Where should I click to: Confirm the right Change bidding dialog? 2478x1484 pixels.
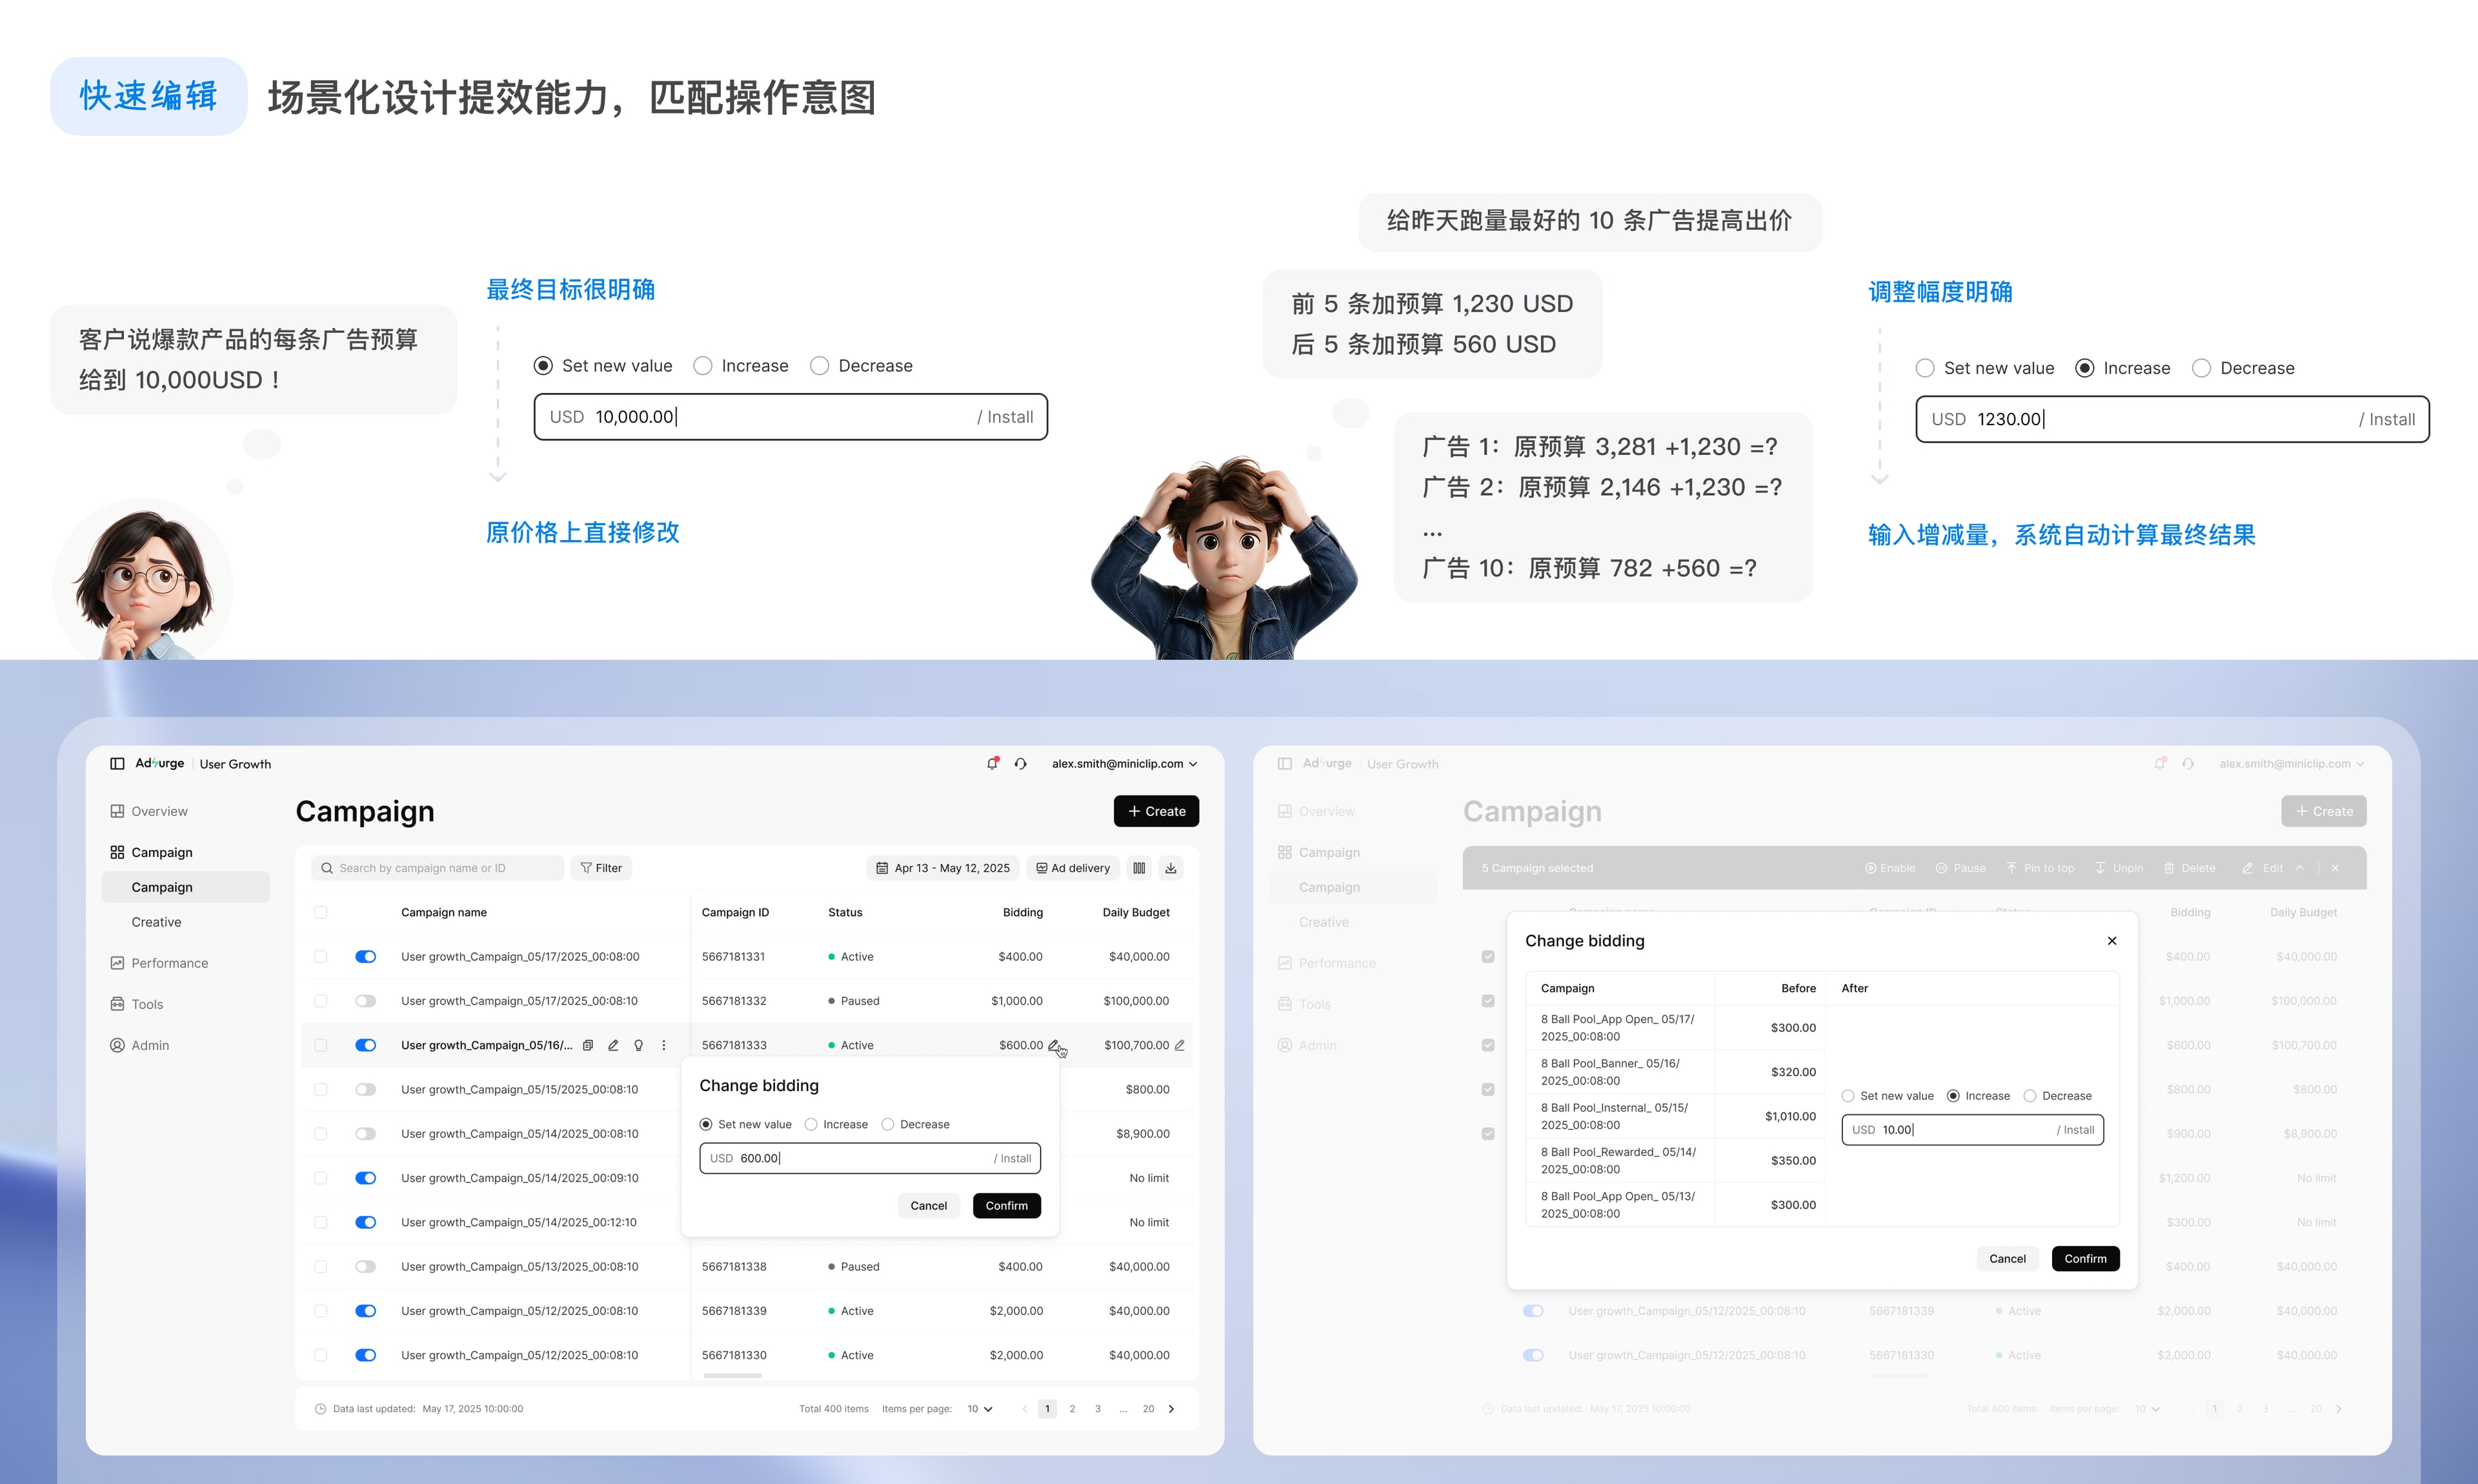pyautogui.click(x=2085, y=1259)
